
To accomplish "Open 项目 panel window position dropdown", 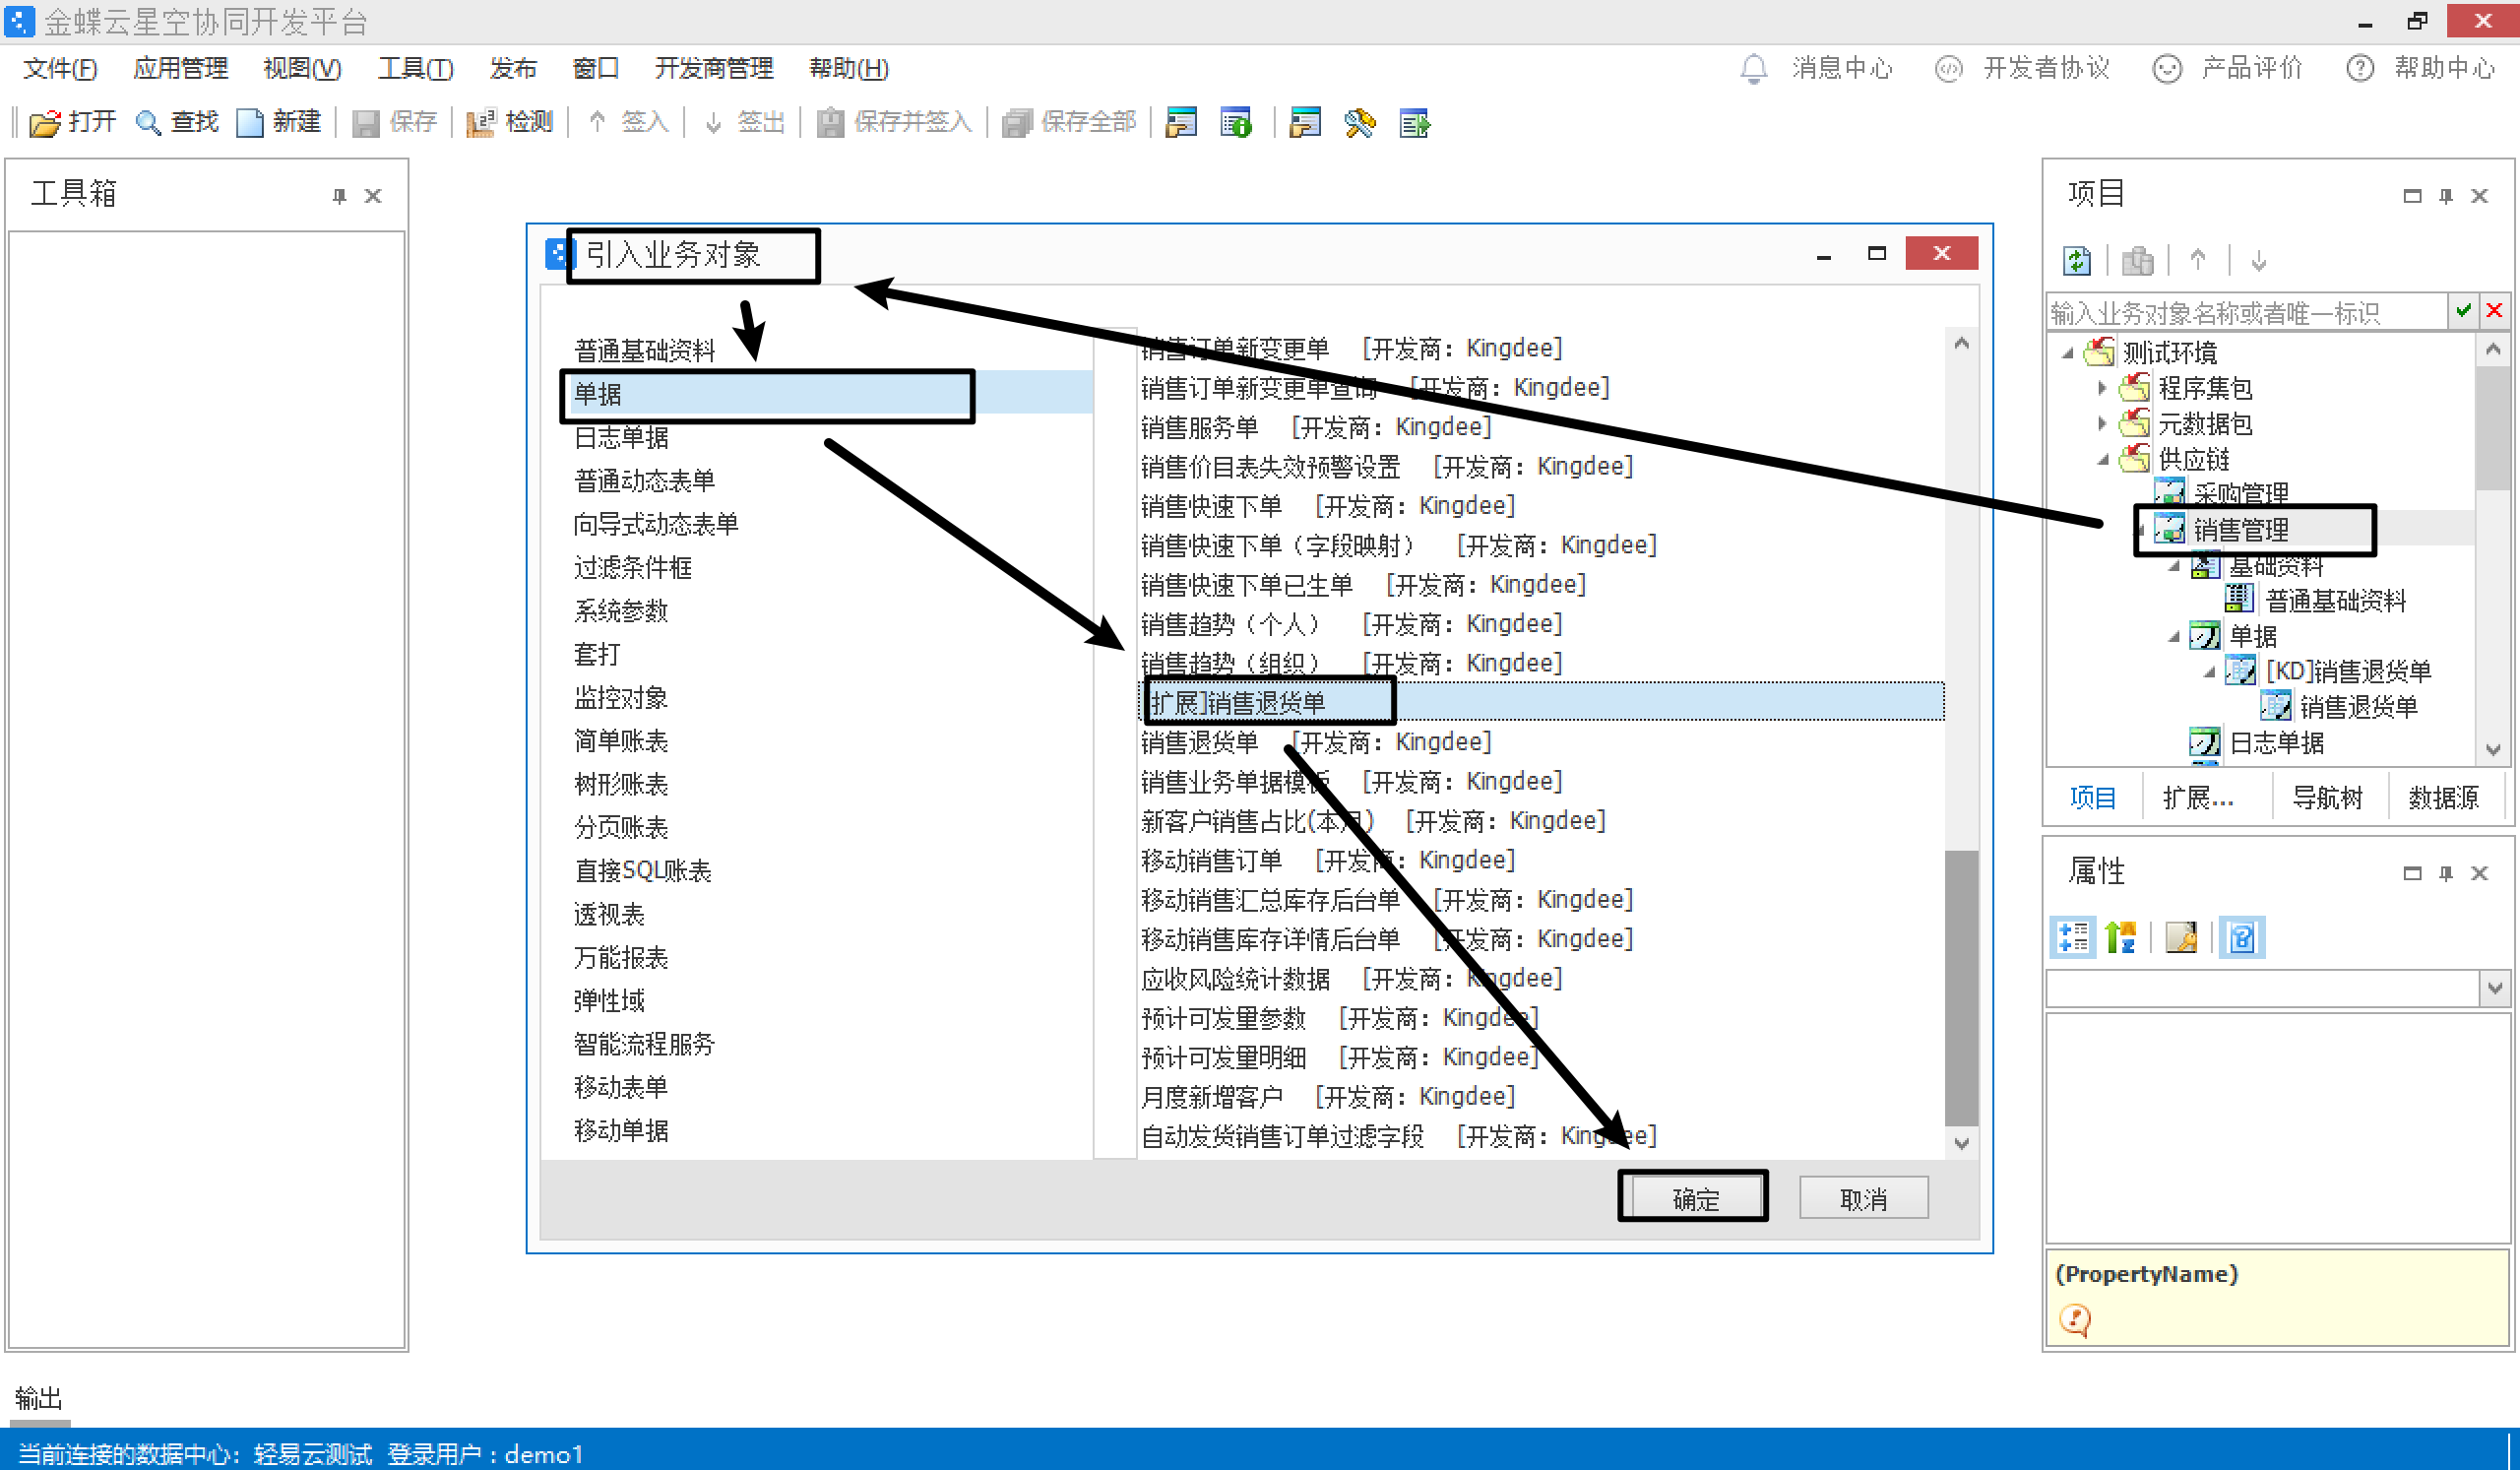I will [x=2412, y=196].
